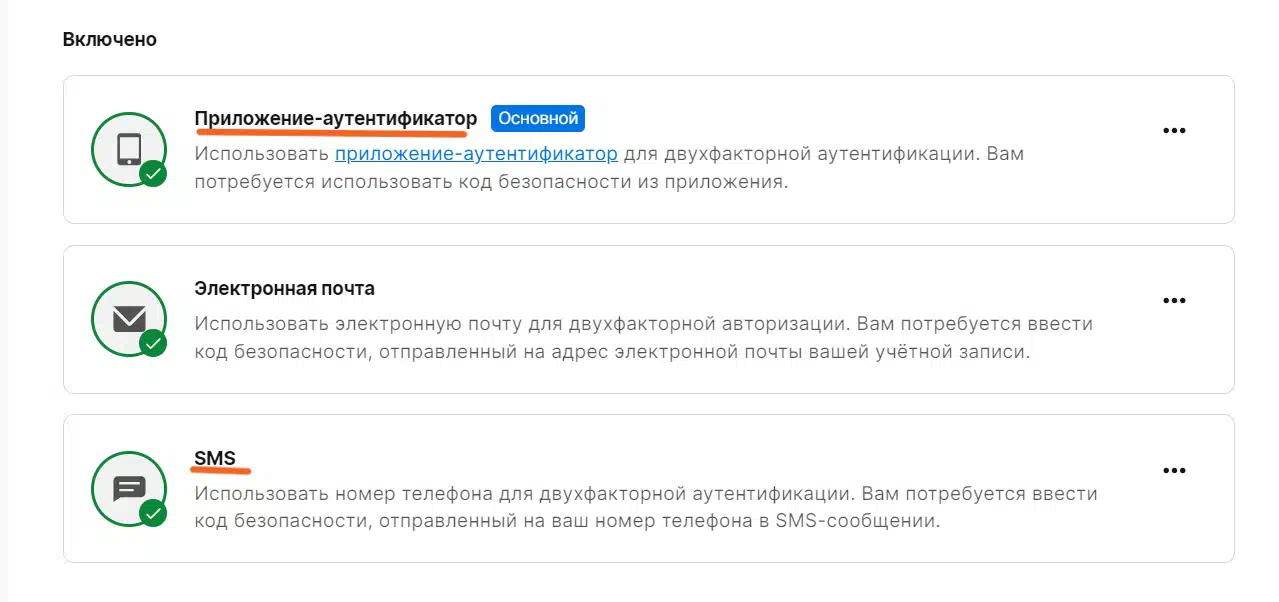Click empty space right of Электронная почта title
The width and height of the screenshot is (1279, 602).
[x=700, y=289]
